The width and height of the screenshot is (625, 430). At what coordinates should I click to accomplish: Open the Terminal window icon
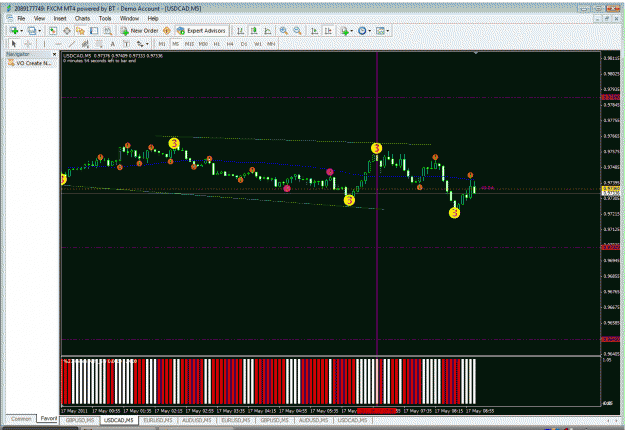coord(94,31)
